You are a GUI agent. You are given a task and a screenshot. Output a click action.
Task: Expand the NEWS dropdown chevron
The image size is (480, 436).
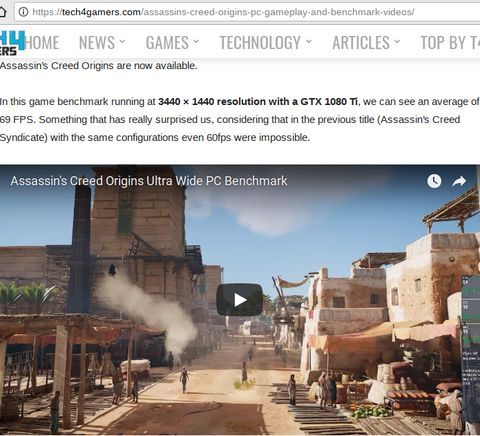coord(122,42)
